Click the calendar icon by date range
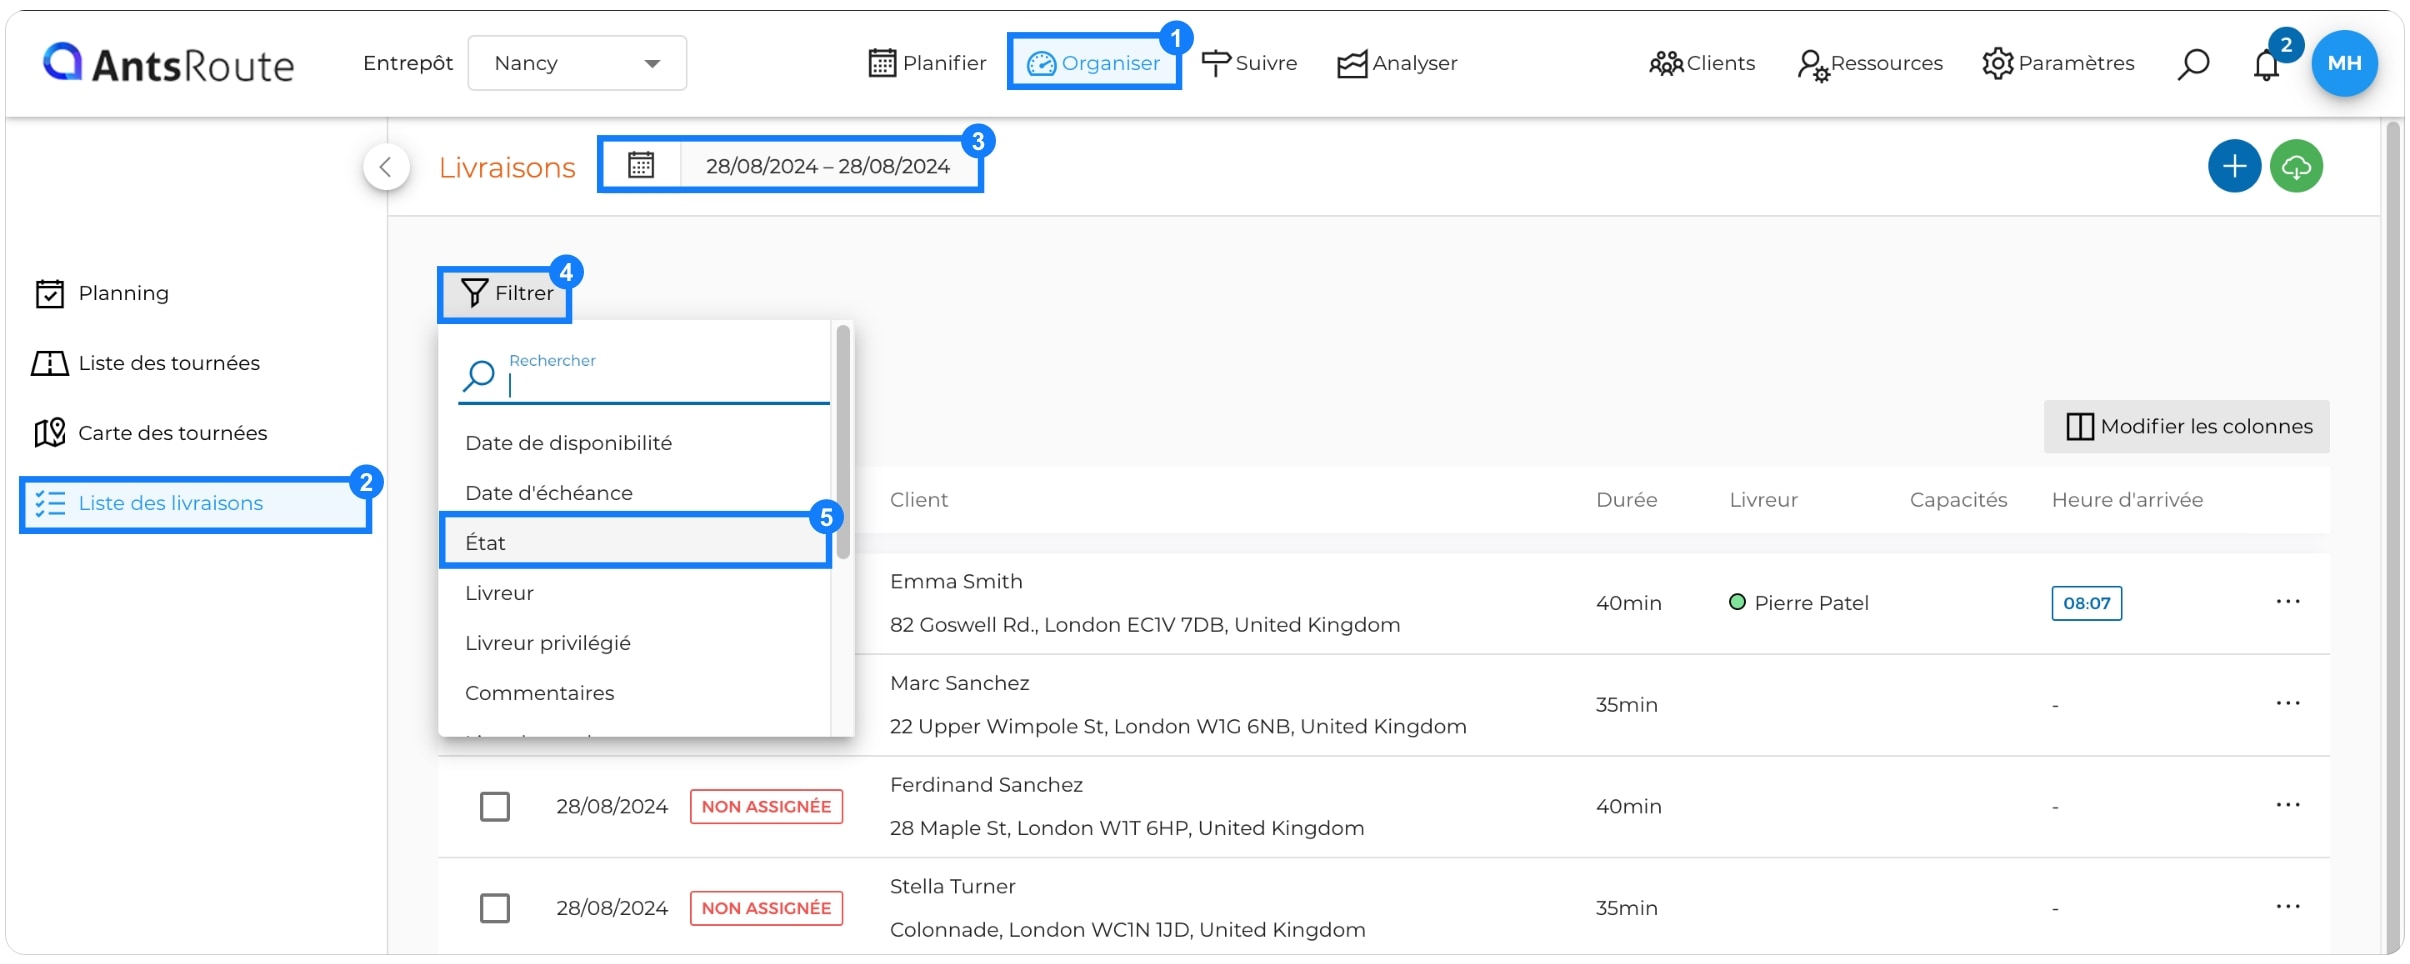2410x964 pixels. tap(641, 165)
